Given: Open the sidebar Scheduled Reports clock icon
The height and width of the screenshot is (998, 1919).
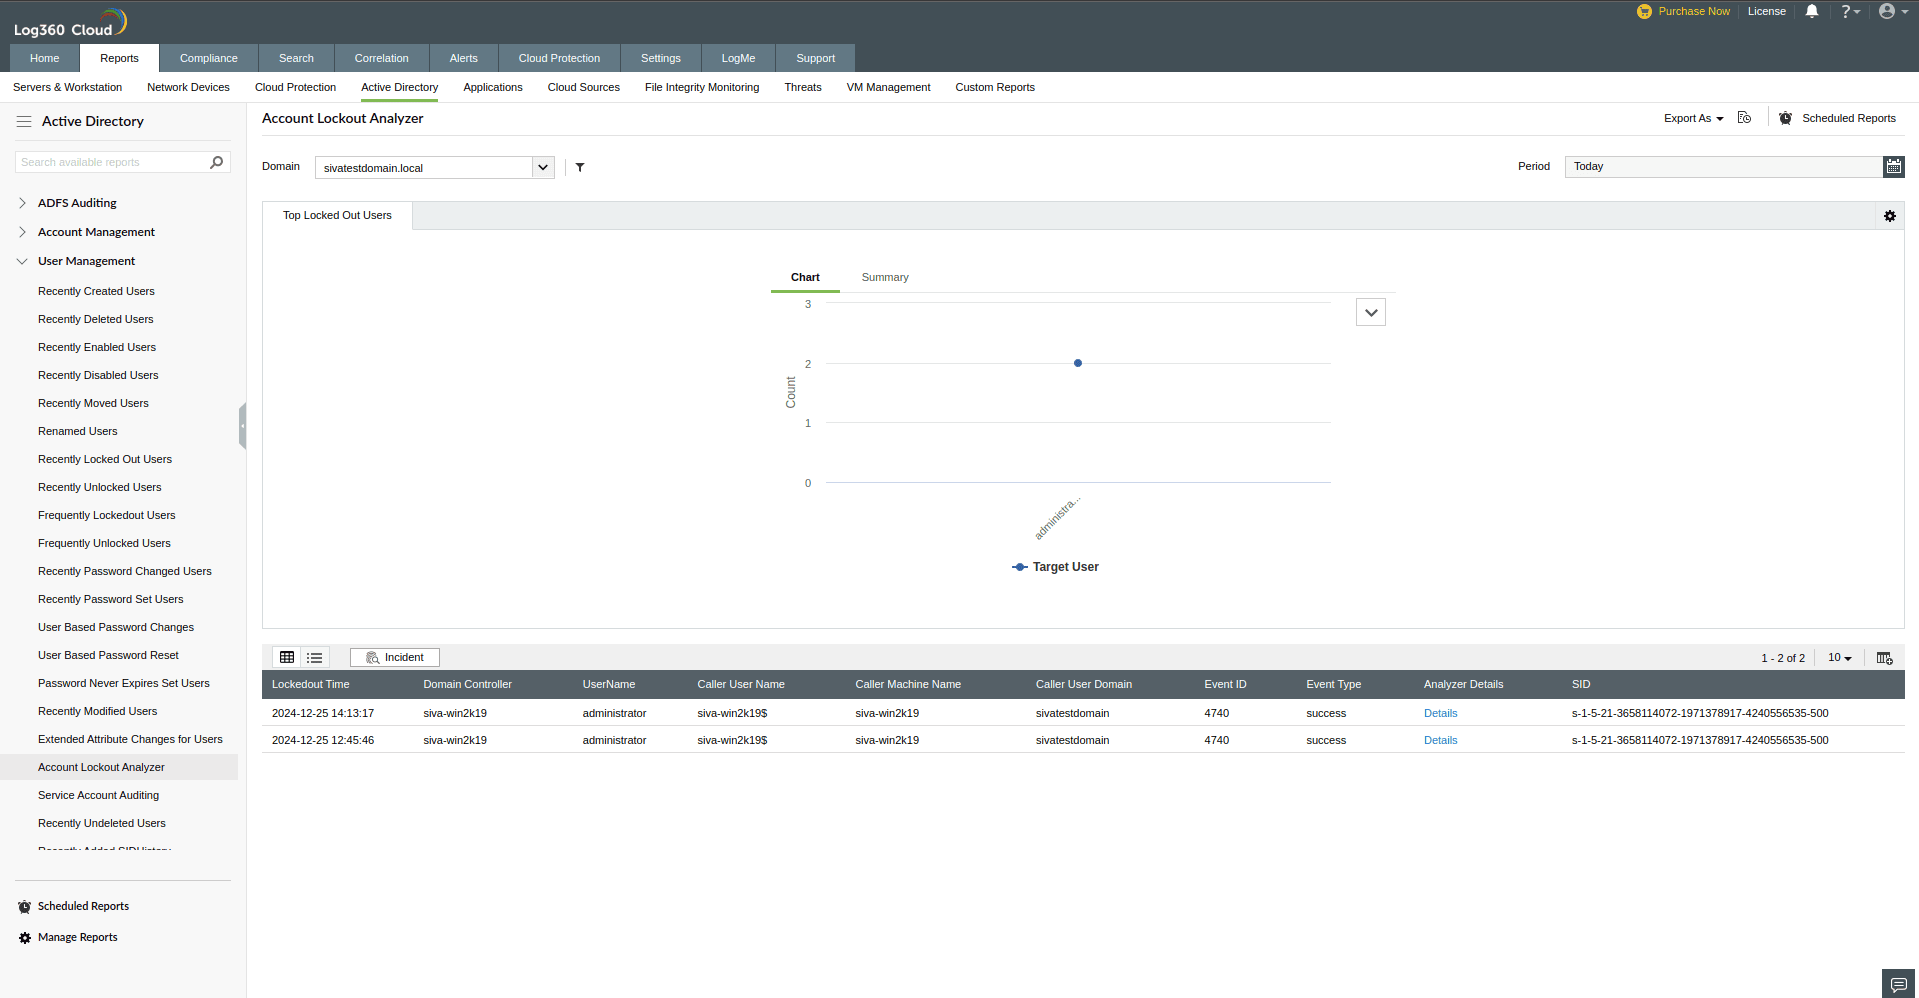Looking at the screenshot, I should 25,907.
